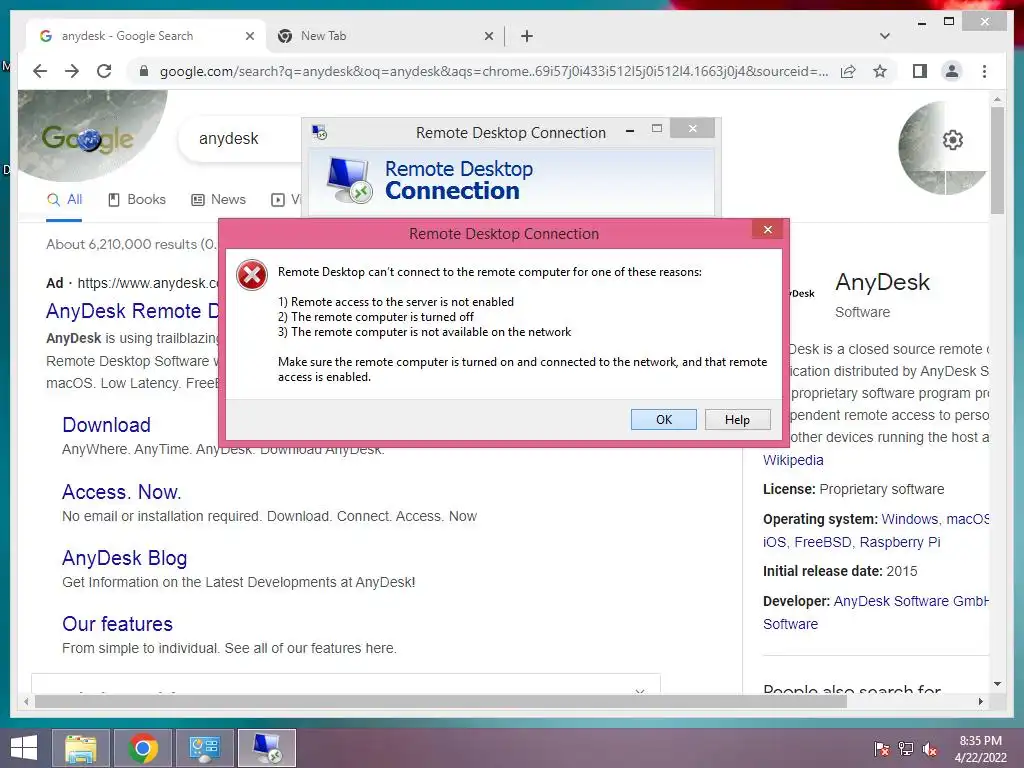Click Help in the error dialog
The height and width of the screenshot is (768, 1024).
tap(737, 419)
